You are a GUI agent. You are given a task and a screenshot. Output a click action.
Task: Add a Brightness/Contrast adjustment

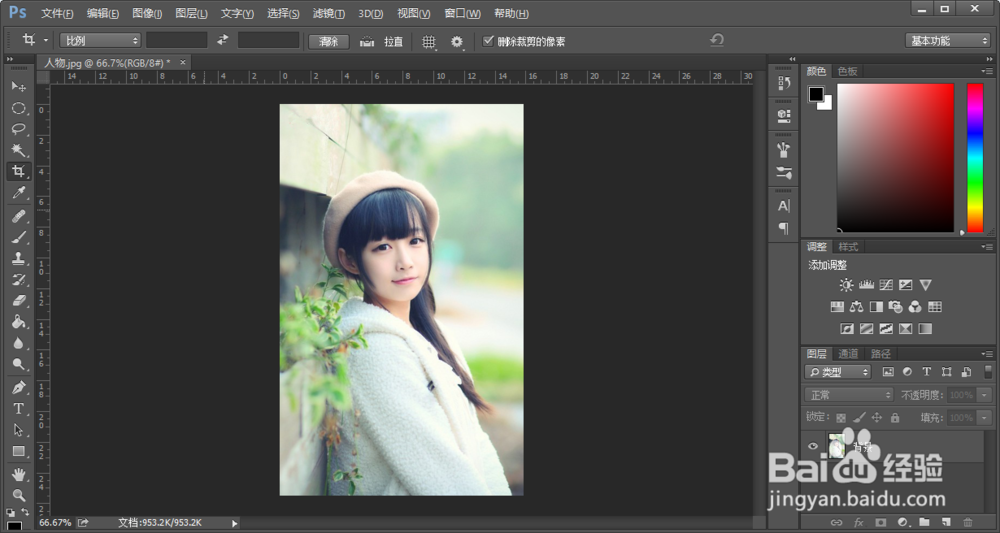[x=846, y=285]
